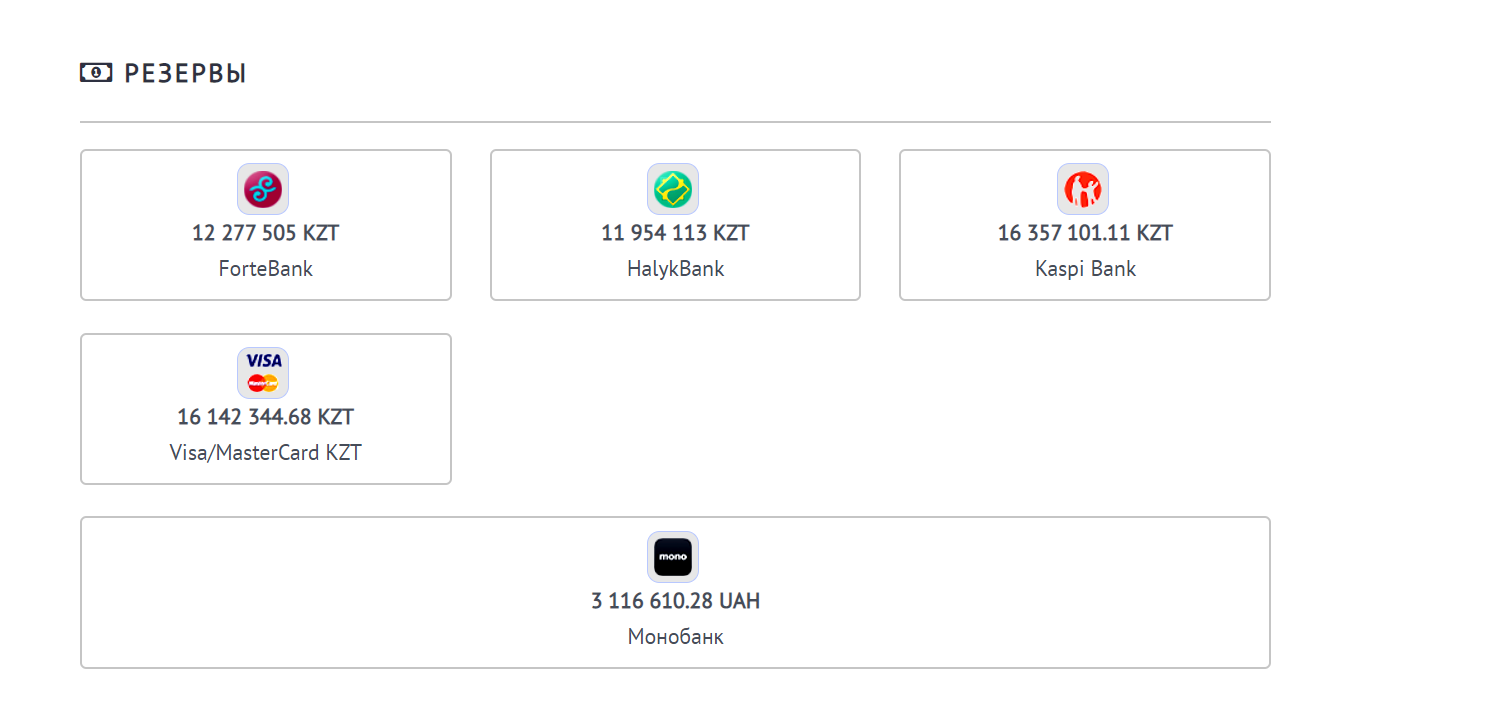The height and width of the screenshot is (714, 1503).
Task: Select the Kaspi Bank name label
Action: (x=1086, y=269)
